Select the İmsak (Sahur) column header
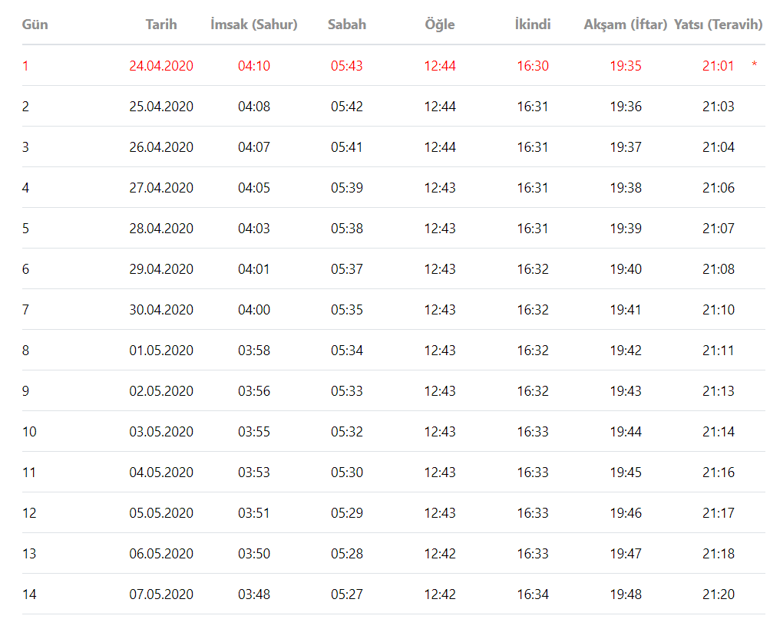The width and height of the screenshot is (770, 619). 254,24
